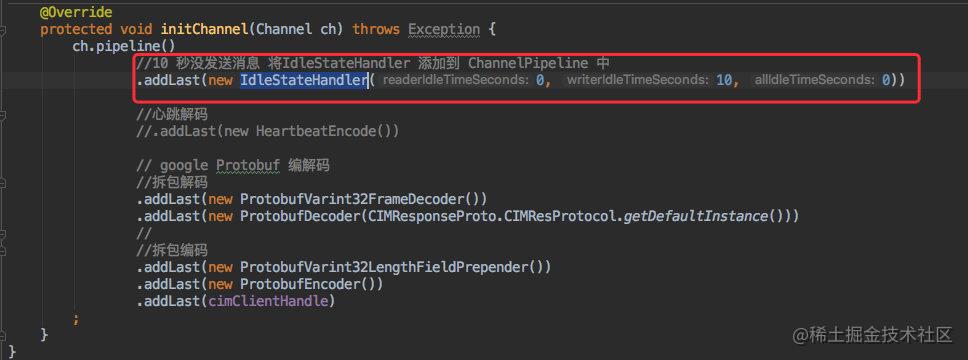Click the writerIdleTimeSeconds parameter hint
The height and width of the screenshot is (360, 968).
pyautogui.click(x=639, y=80)
